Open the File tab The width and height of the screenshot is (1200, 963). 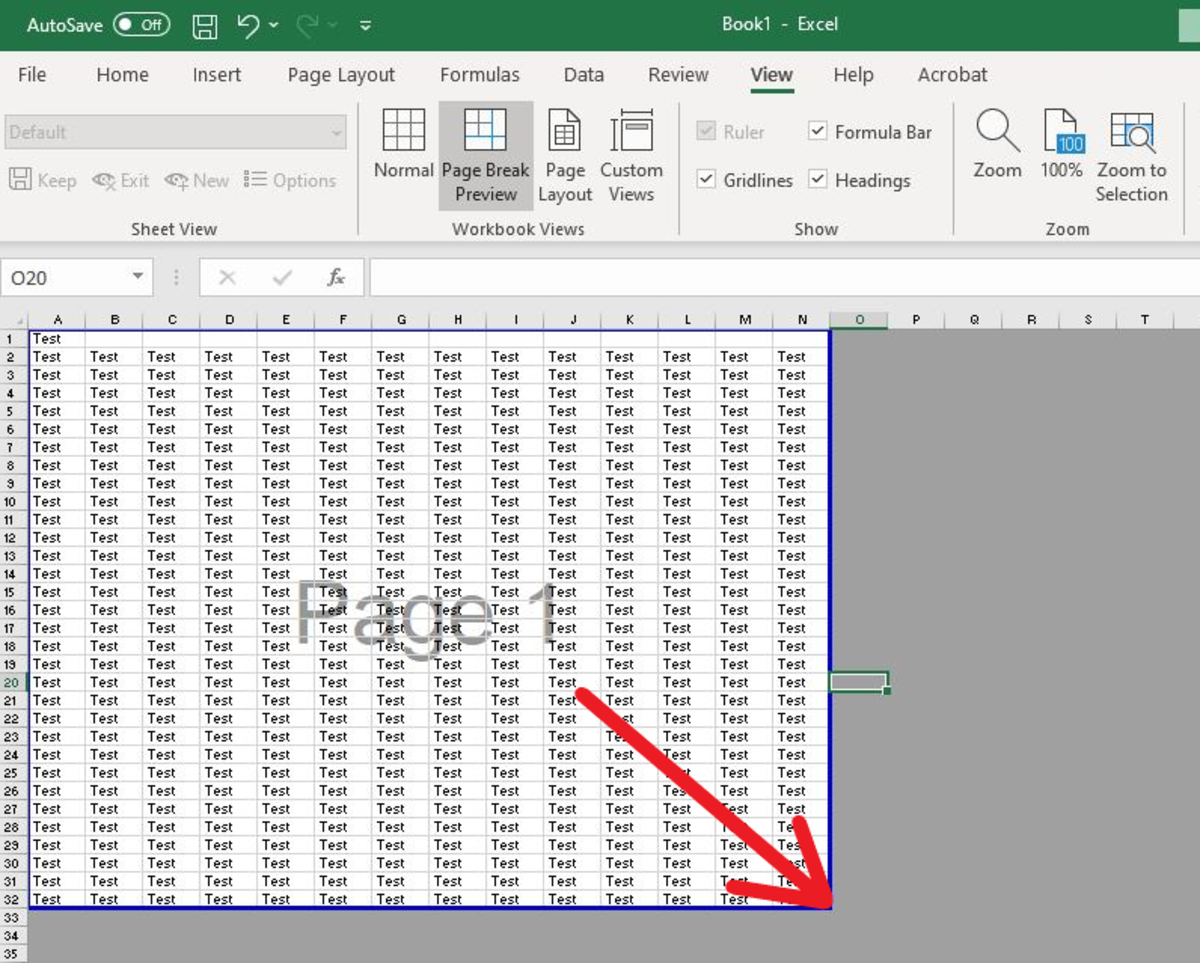(x=32, y=75)
